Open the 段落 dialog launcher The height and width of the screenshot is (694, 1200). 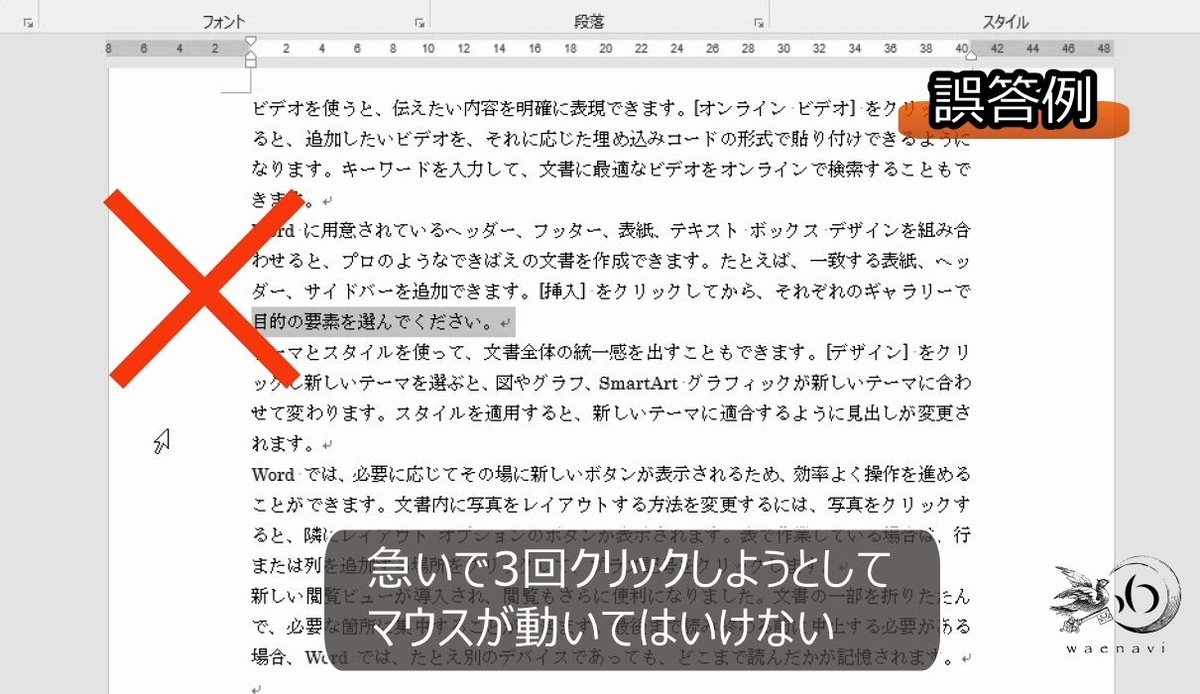pyautogui.click(x=758, y=21)
